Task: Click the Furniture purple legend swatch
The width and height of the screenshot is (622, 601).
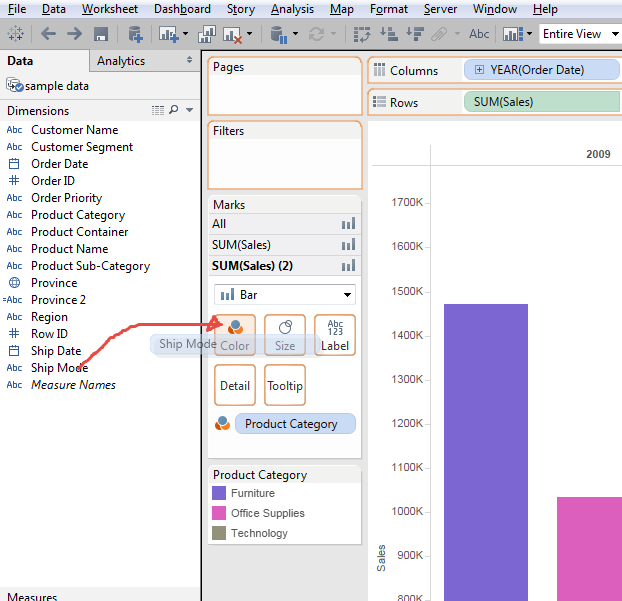Action: click(x=219, y=493)
